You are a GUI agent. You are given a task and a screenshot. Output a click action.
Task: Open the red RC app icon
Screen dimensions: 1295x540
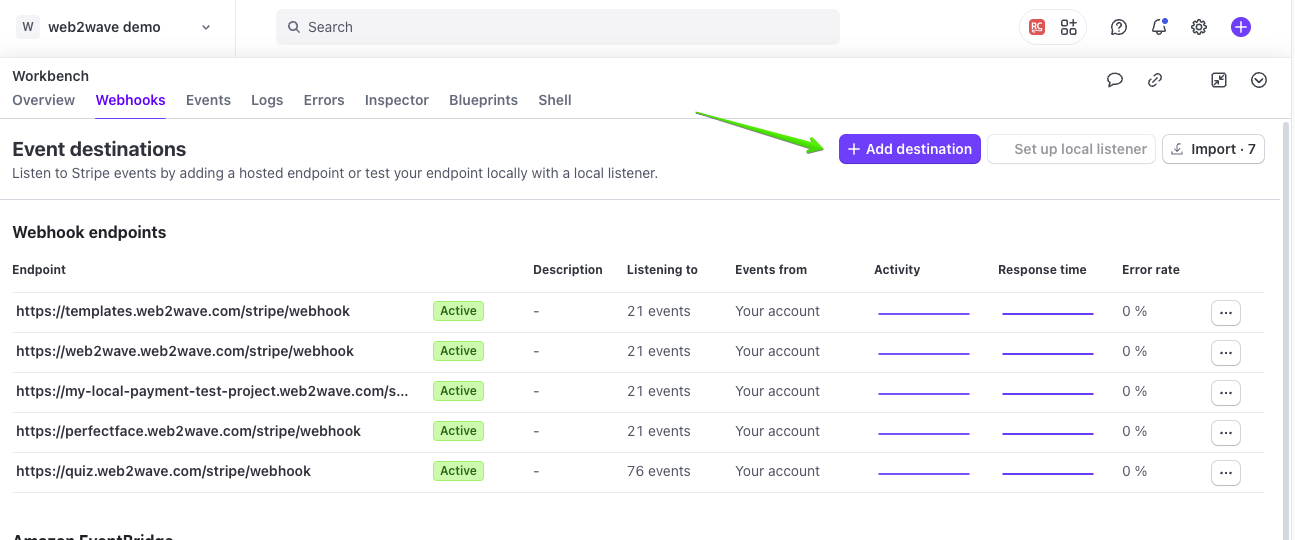(1037, 27)
